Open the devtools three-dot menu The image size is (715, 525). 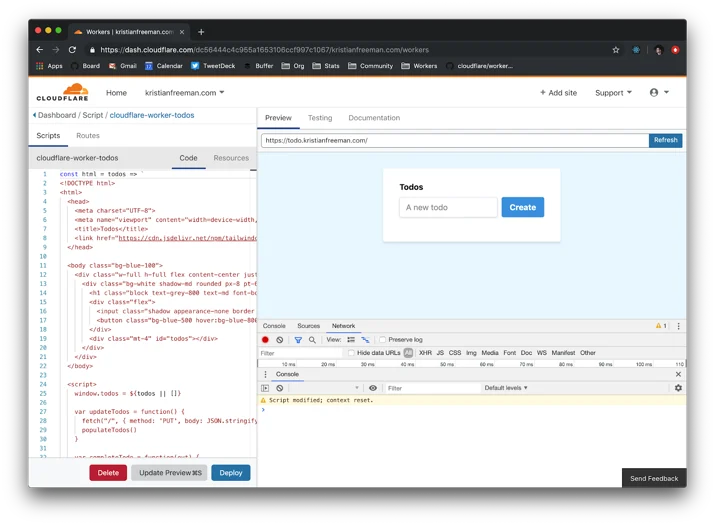(679, 326)
